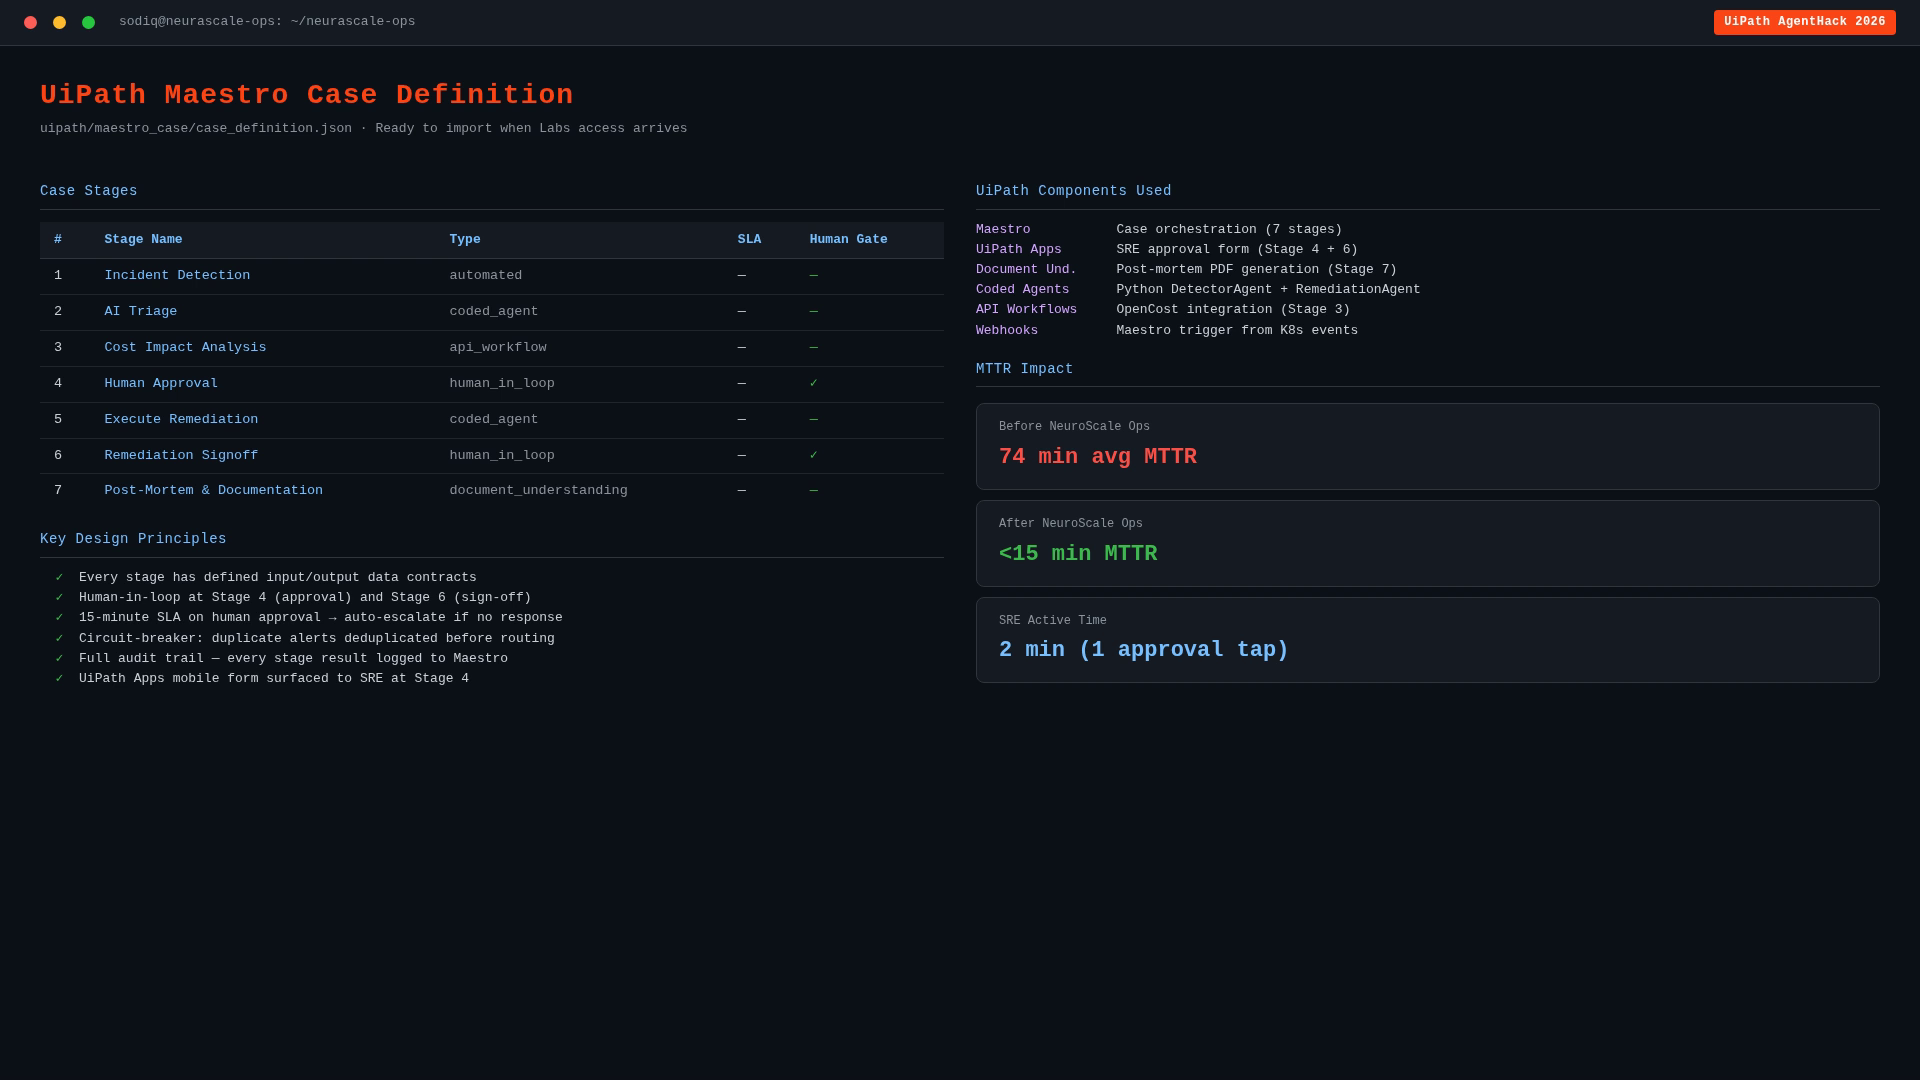Click the Maestro component label
Viewport: 1920px width, 1080px height.
(x=1003, y=230)
